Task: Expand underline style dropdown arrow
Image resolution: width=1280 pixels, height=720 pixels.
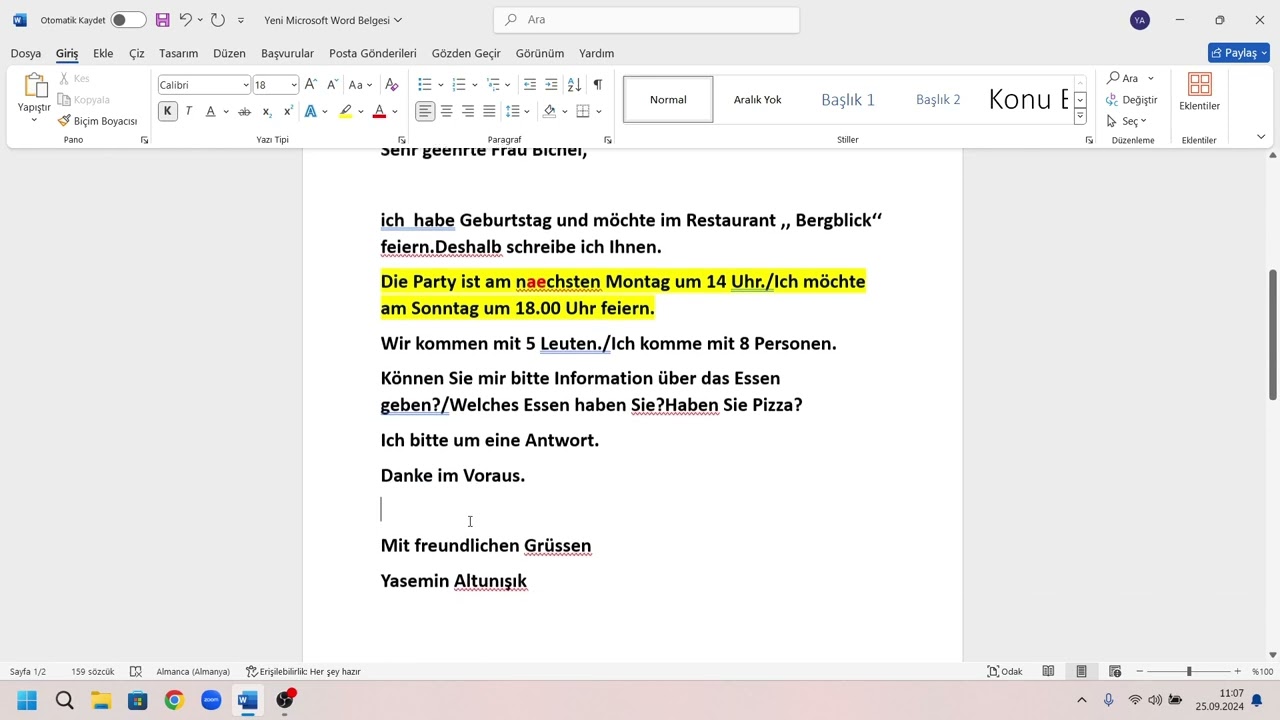Action: pyautogui.click(x=226, y=112)
